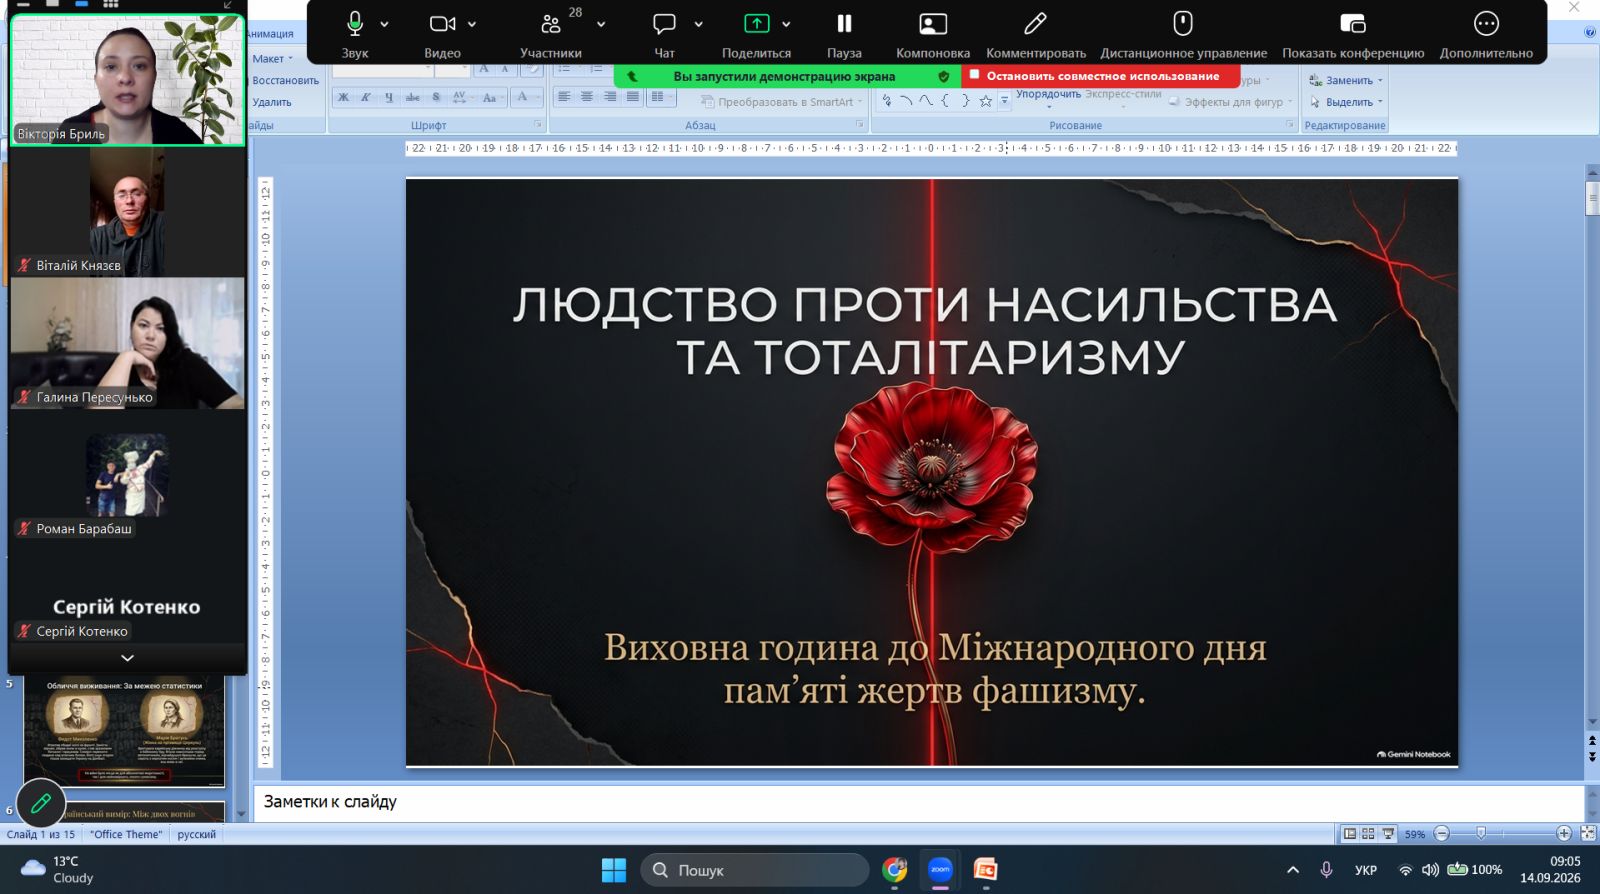Image resolution: width=1600 pixels, height=894 pixels.
Task: Expand more participants chevron below Сергій Котенко
Action: (127, 658)
